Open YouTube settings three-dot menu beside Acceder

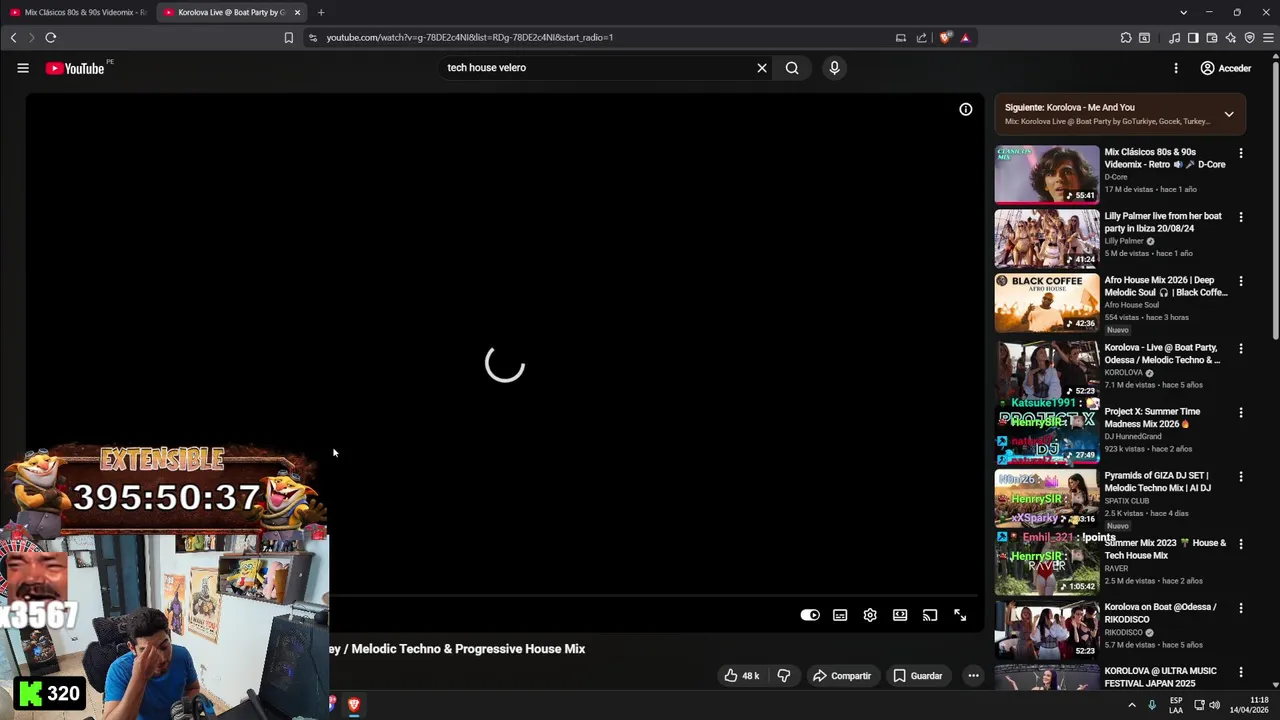pyautogui.click(x=1176, y=68)
